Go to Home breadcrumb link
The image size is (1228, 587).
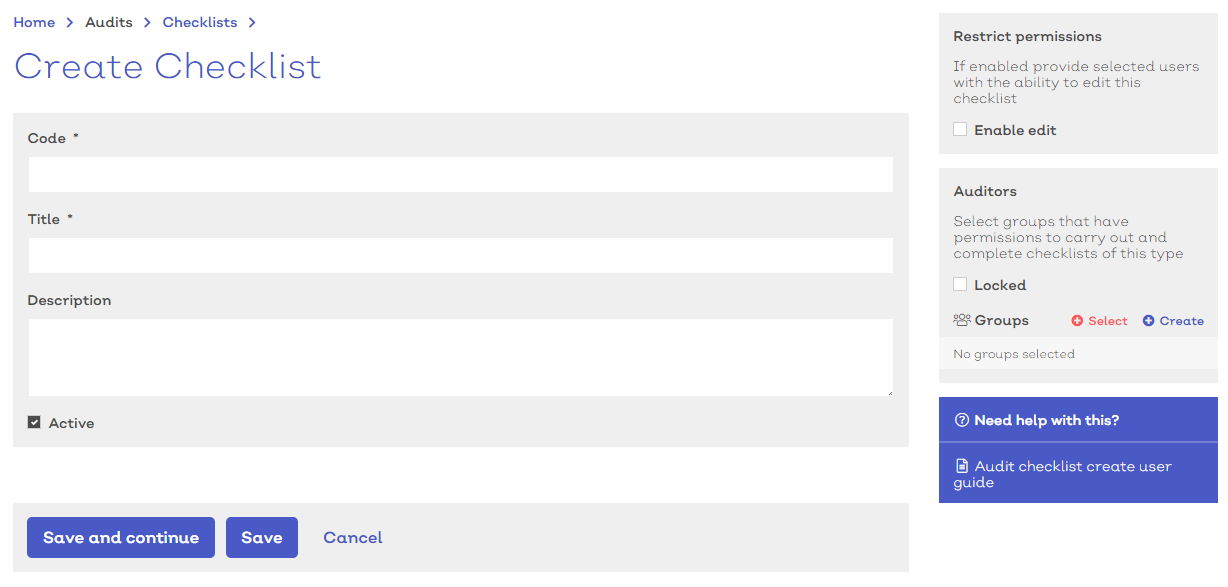pyautogui.click(x=34, y=22)
